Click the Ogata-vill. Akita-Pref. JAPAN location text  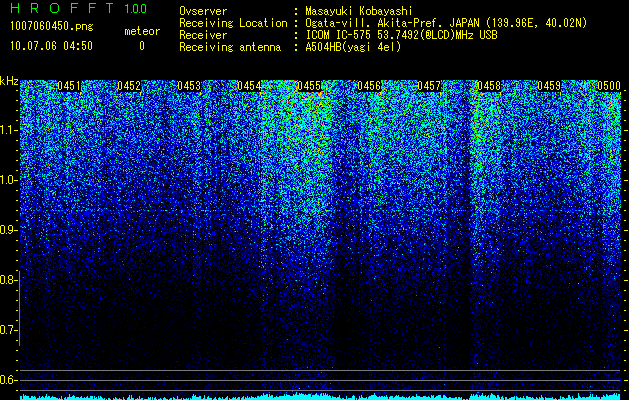tap(446, 23)
